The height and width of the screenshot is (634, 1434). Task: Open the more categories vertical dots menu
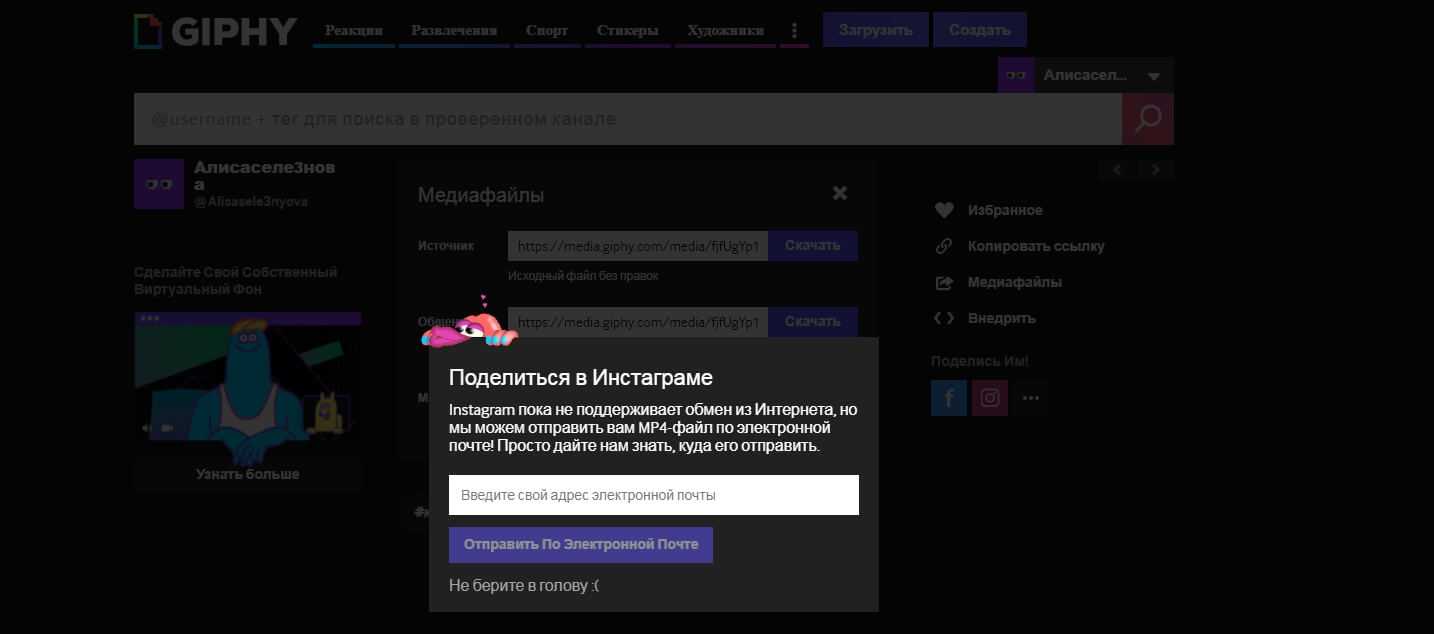794,30
